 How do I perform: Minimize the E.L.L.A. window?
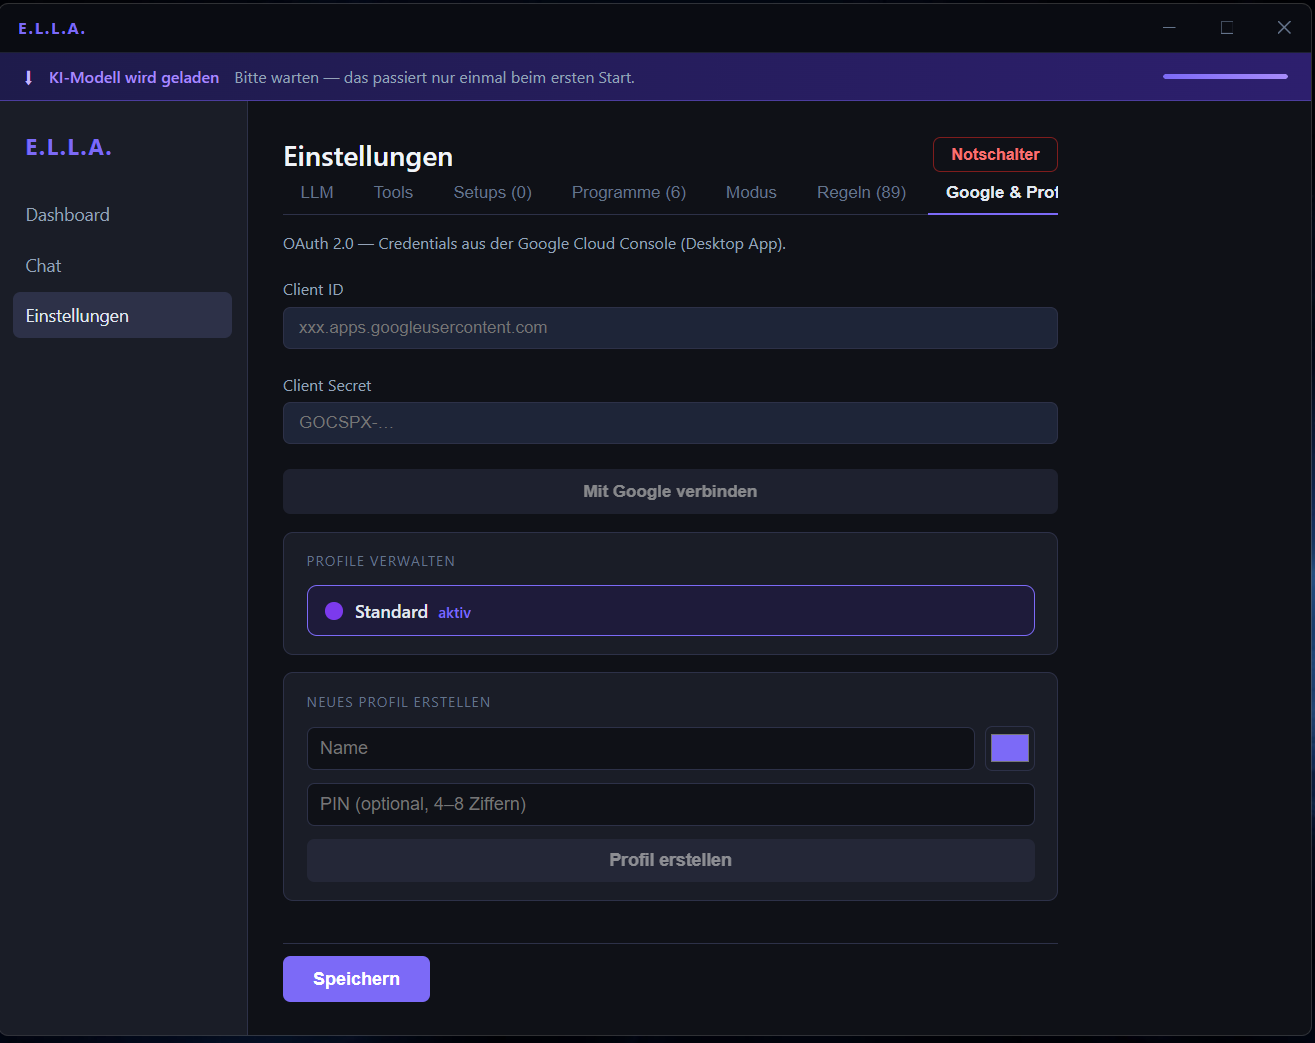pyautogui.click(x=1169, y=28)
